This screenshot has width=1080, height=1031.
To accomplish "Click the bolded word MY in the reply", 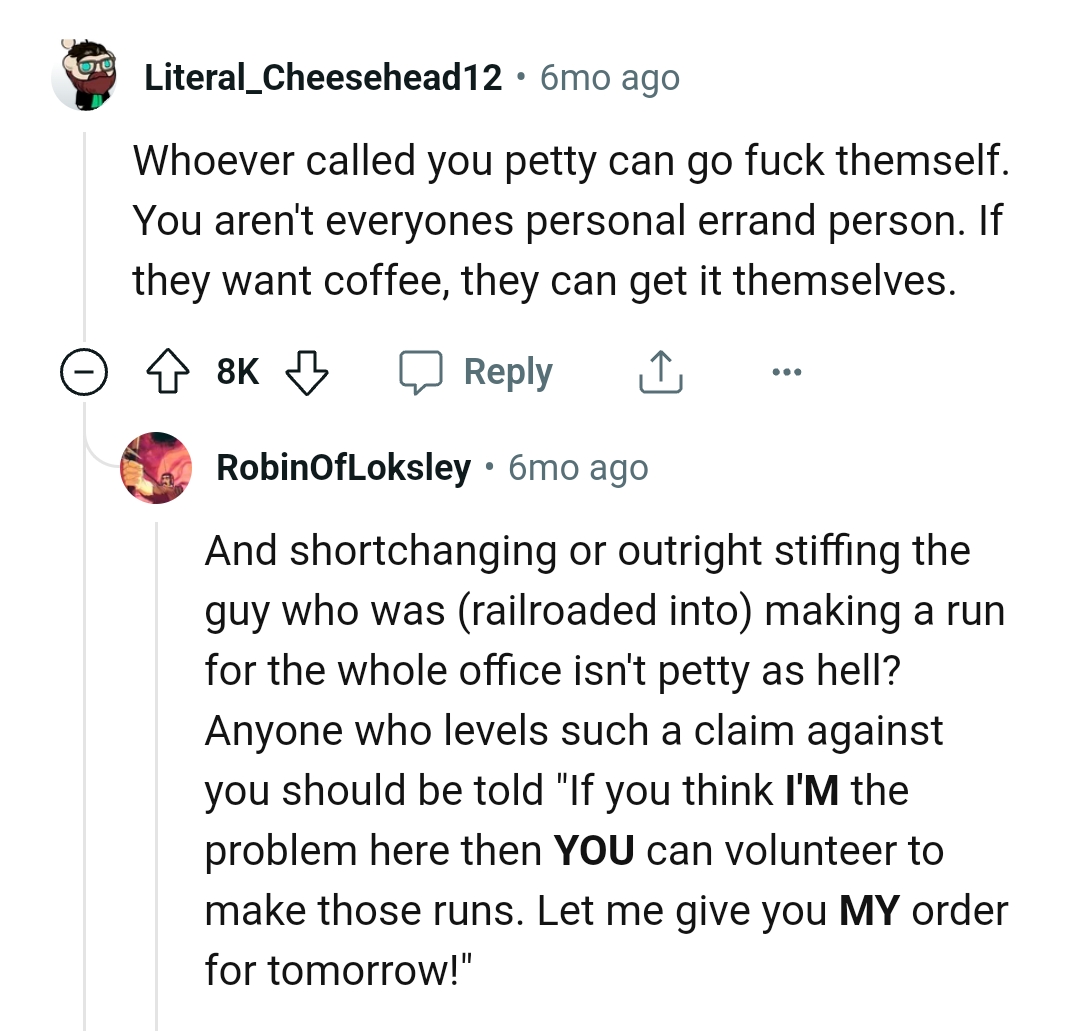I will (870, 911).
